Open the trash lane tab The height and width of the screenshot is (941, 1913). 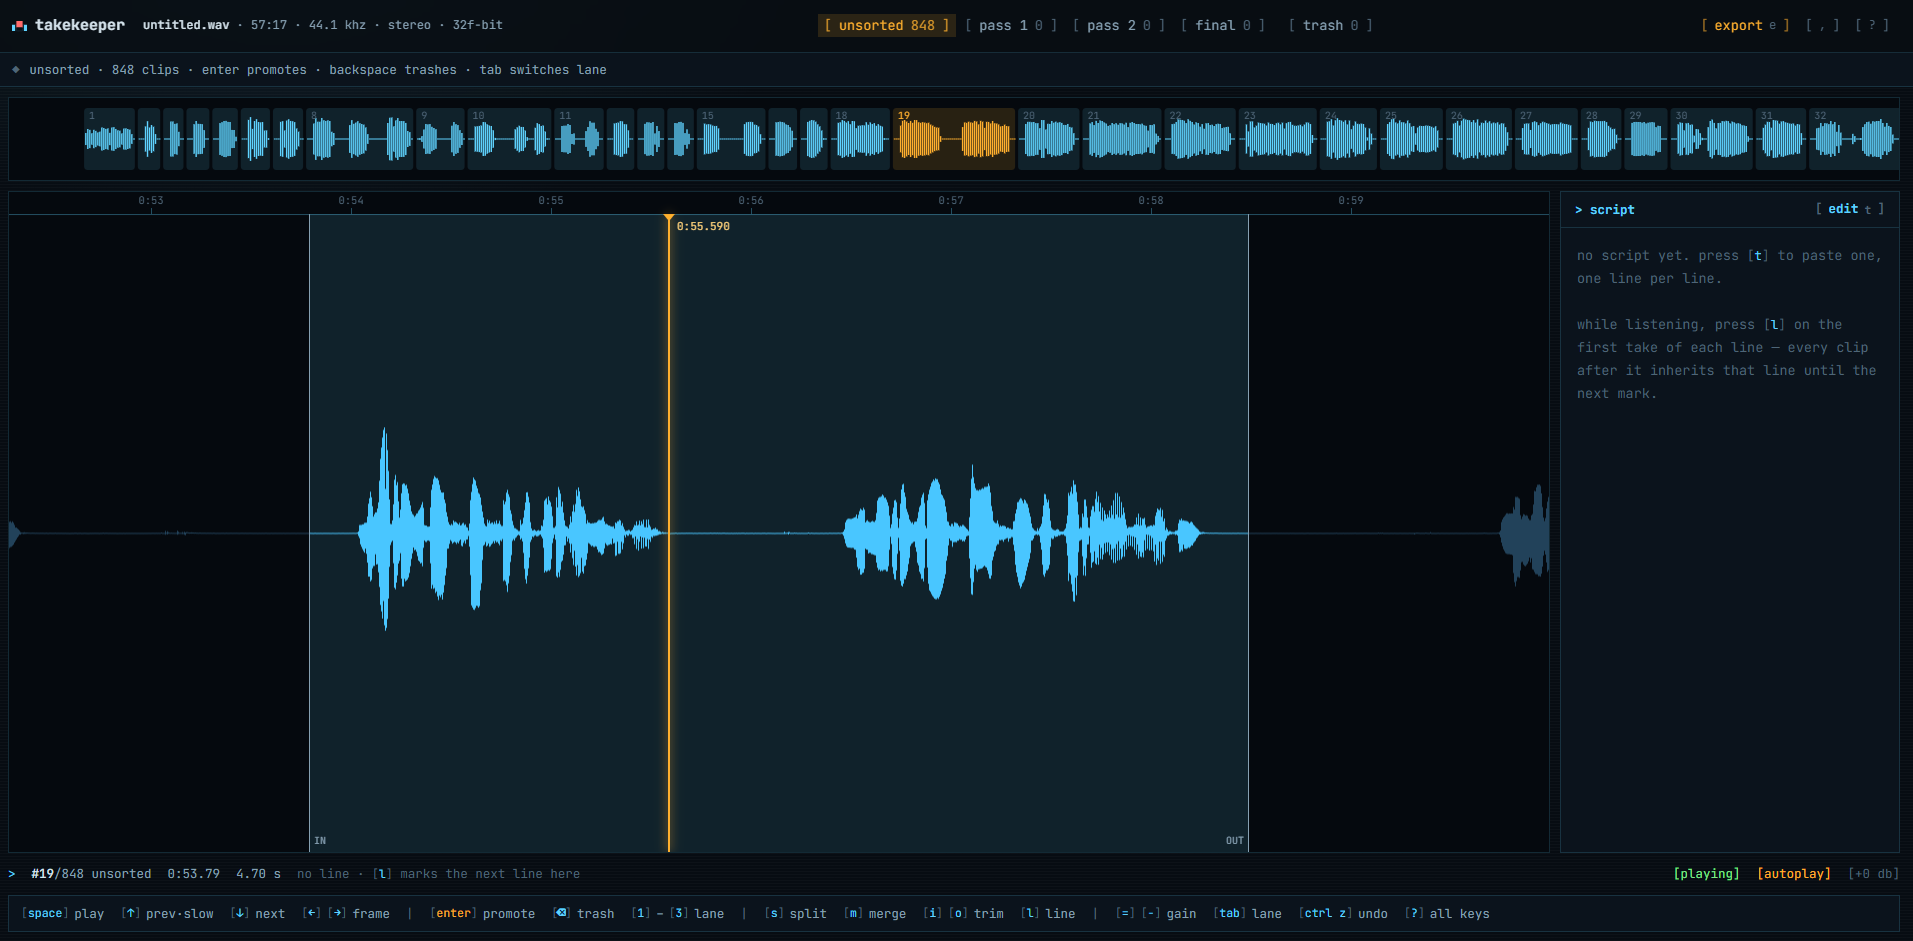pos(1330,25)
